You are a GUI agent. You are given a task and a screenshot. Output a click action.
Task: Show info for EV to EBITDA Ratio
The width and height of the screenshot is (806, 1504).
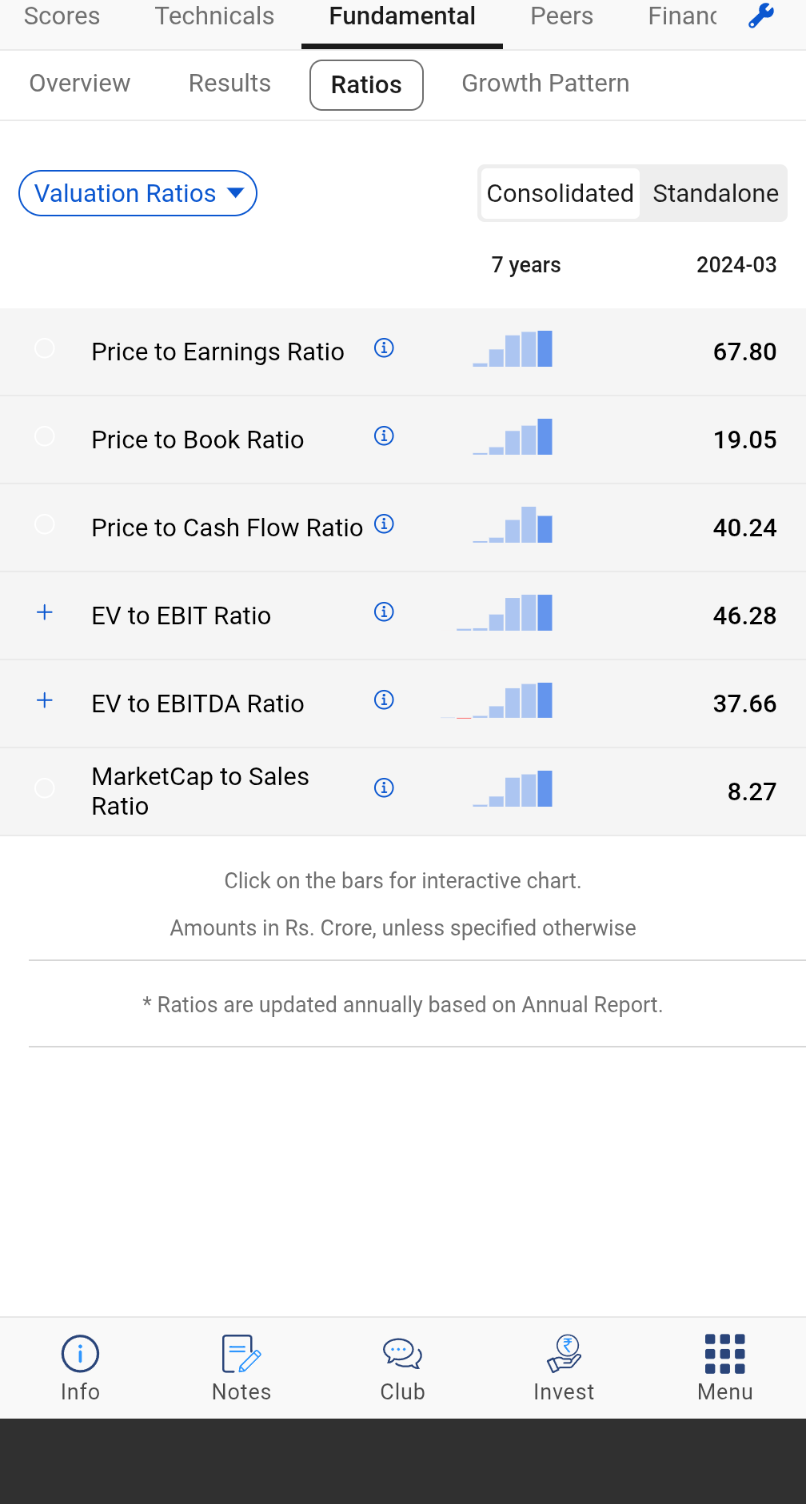pyautogui.click(x=384, y=700)
